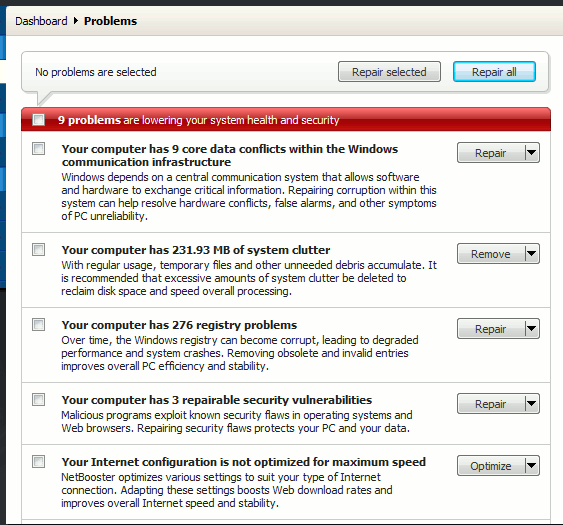Repair the core data conflicts
Image resolution: width=563 pixels, height=525 pixels.
click(491, 153)
